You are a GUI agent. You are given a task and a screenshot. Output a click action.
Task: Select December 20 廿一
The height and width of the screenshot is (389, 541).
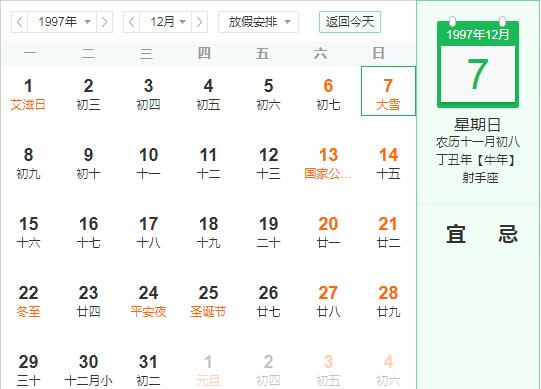(328, 232)
